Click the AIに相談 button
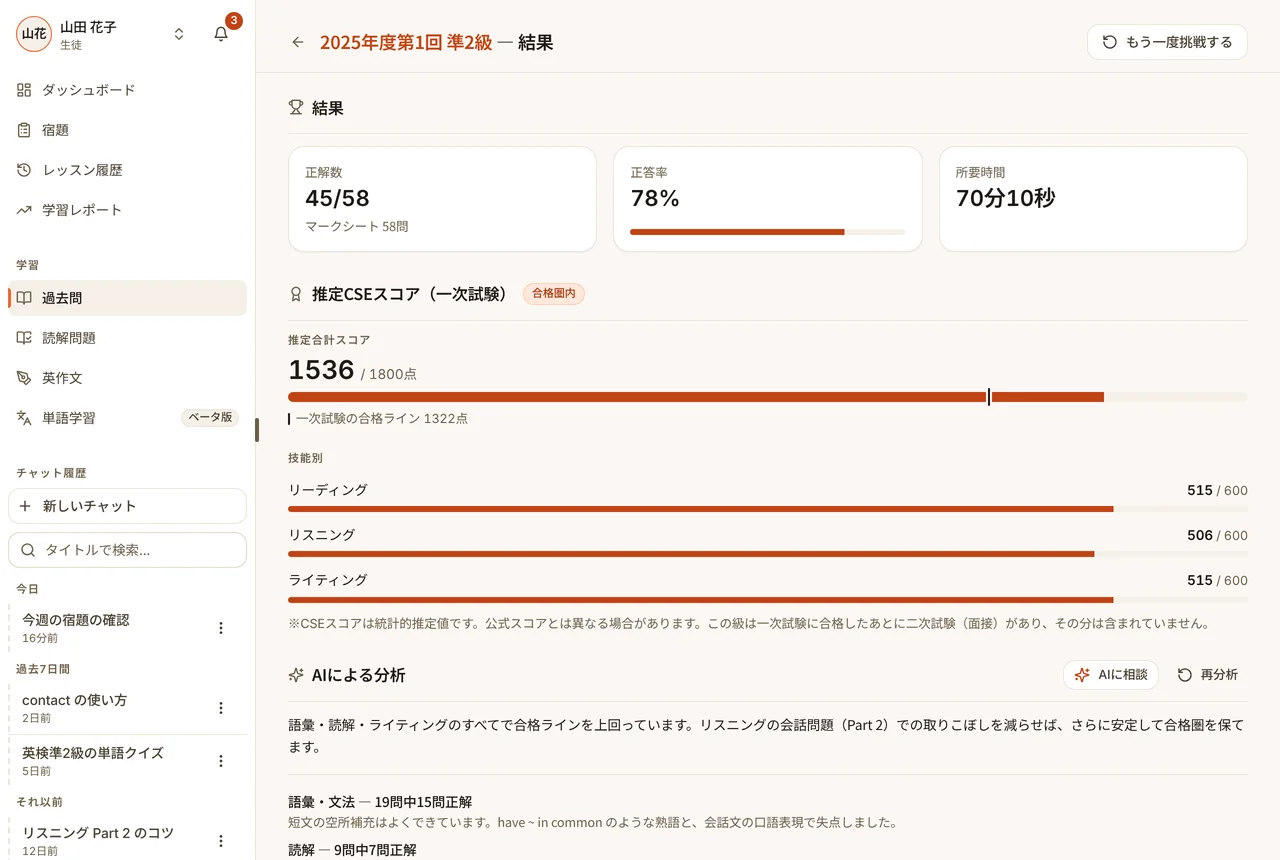 pos(1110,675)
